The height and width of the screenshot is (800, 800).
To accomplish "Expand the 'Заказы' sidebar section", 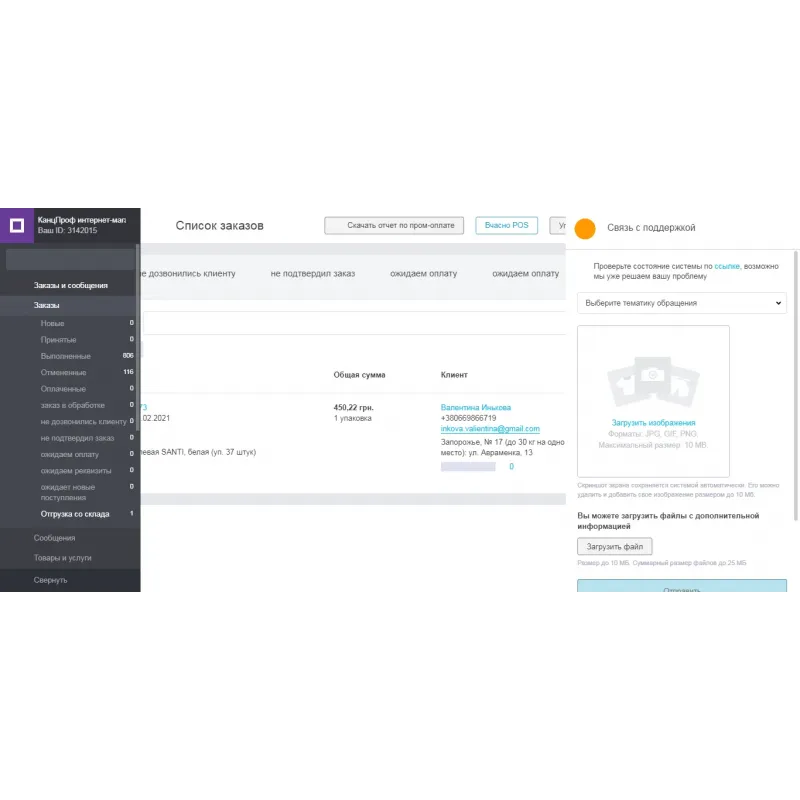I will (46, 305).
